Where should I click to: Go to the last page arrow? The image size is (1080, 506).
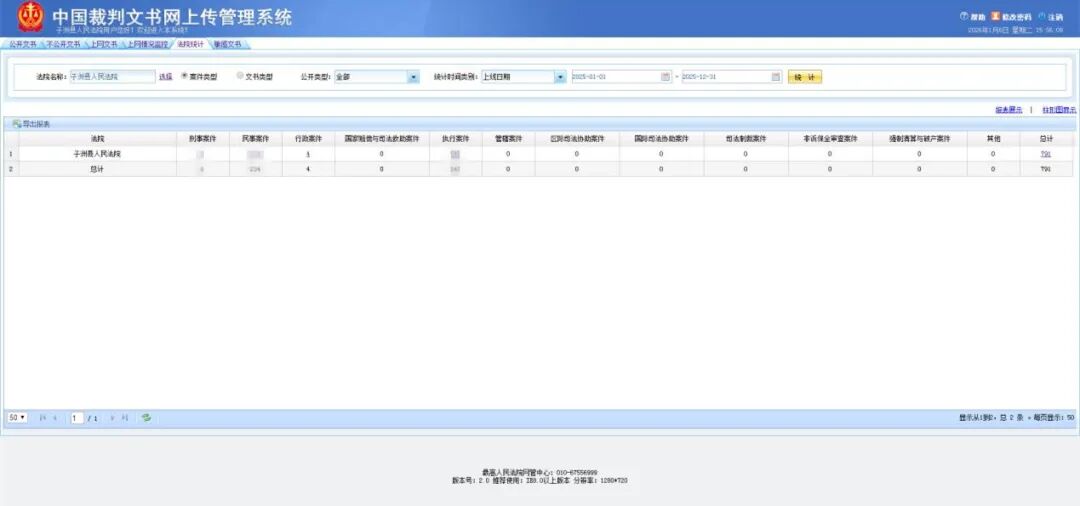pos(125,417)
